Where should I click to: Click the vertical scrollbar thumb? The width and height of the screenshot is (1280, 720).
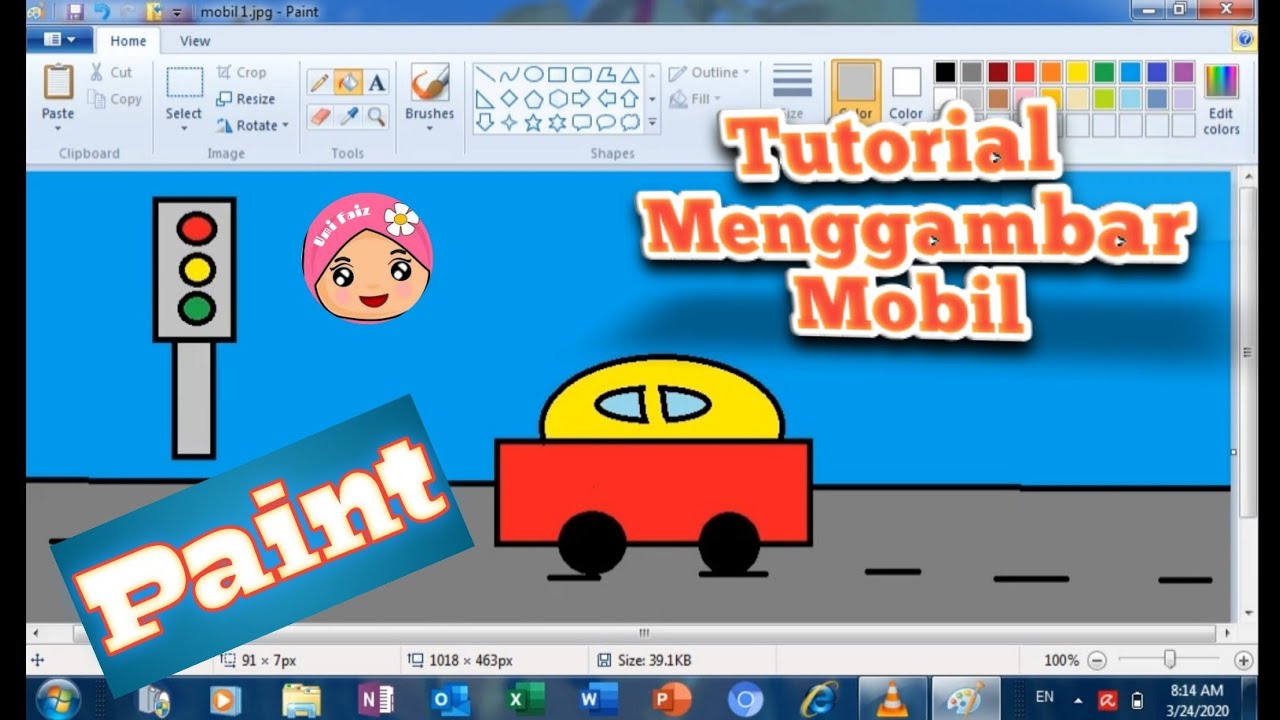coord(1247,352)
